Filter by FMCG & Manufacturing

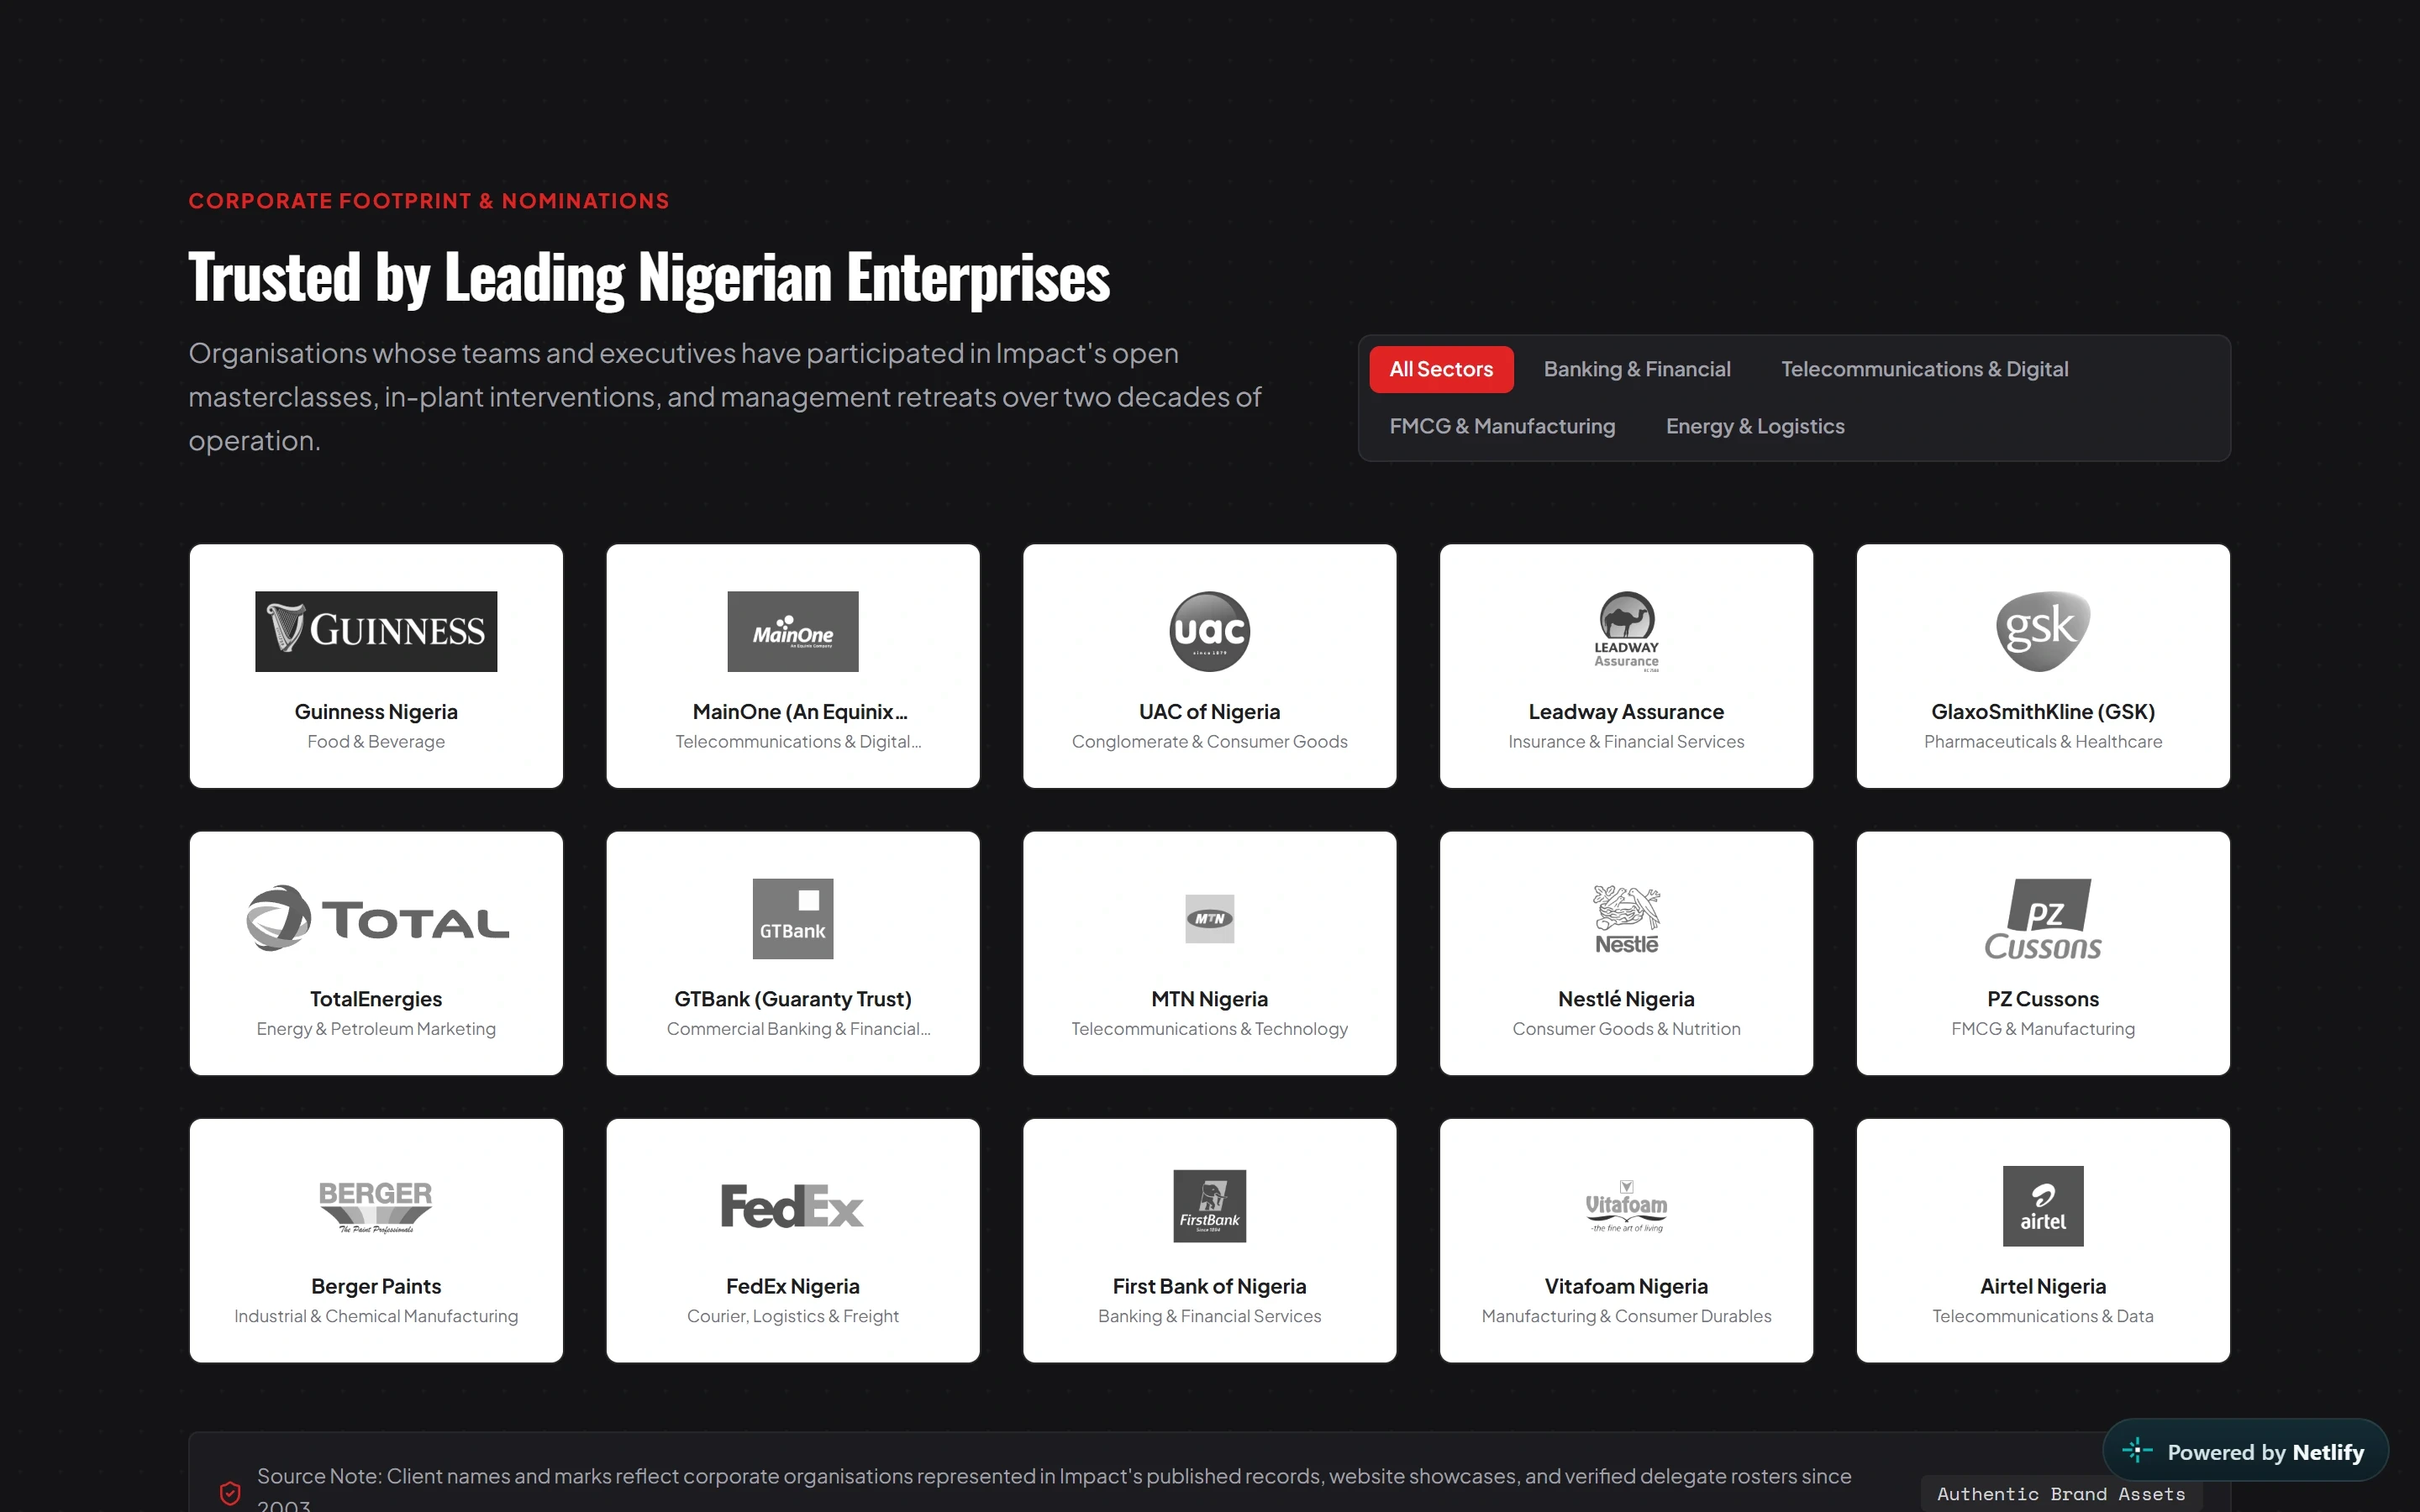pyautogui.click(x=1502, y=426)
